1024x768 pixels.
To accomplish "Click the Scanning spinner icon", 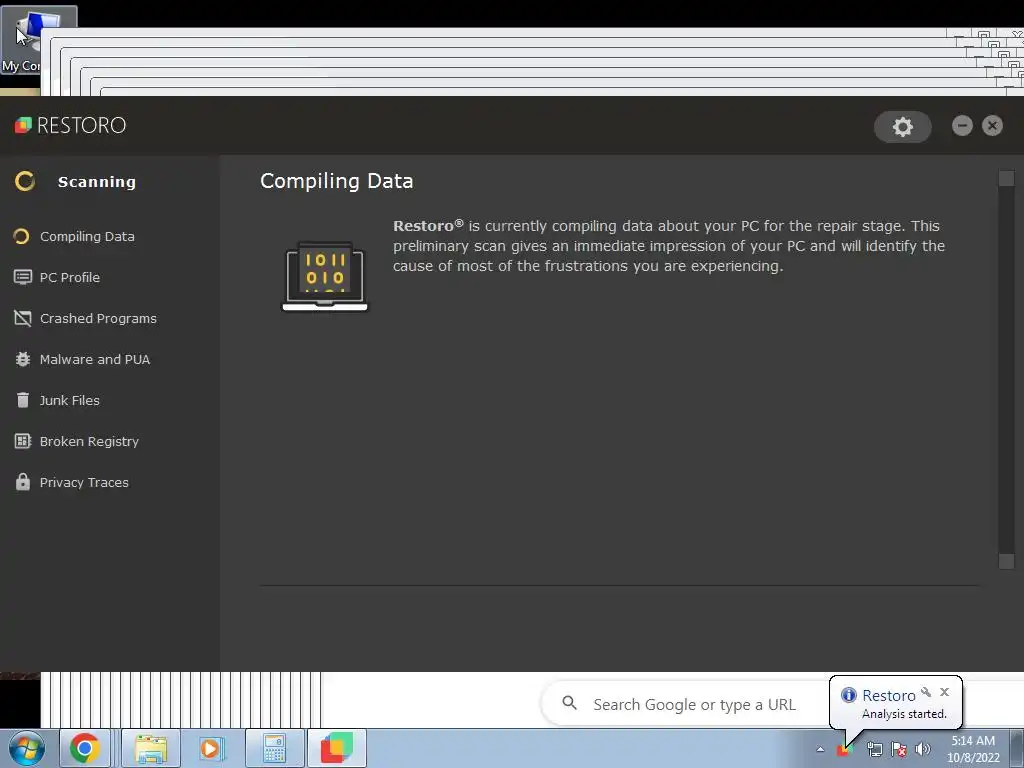I will point(25,181).
